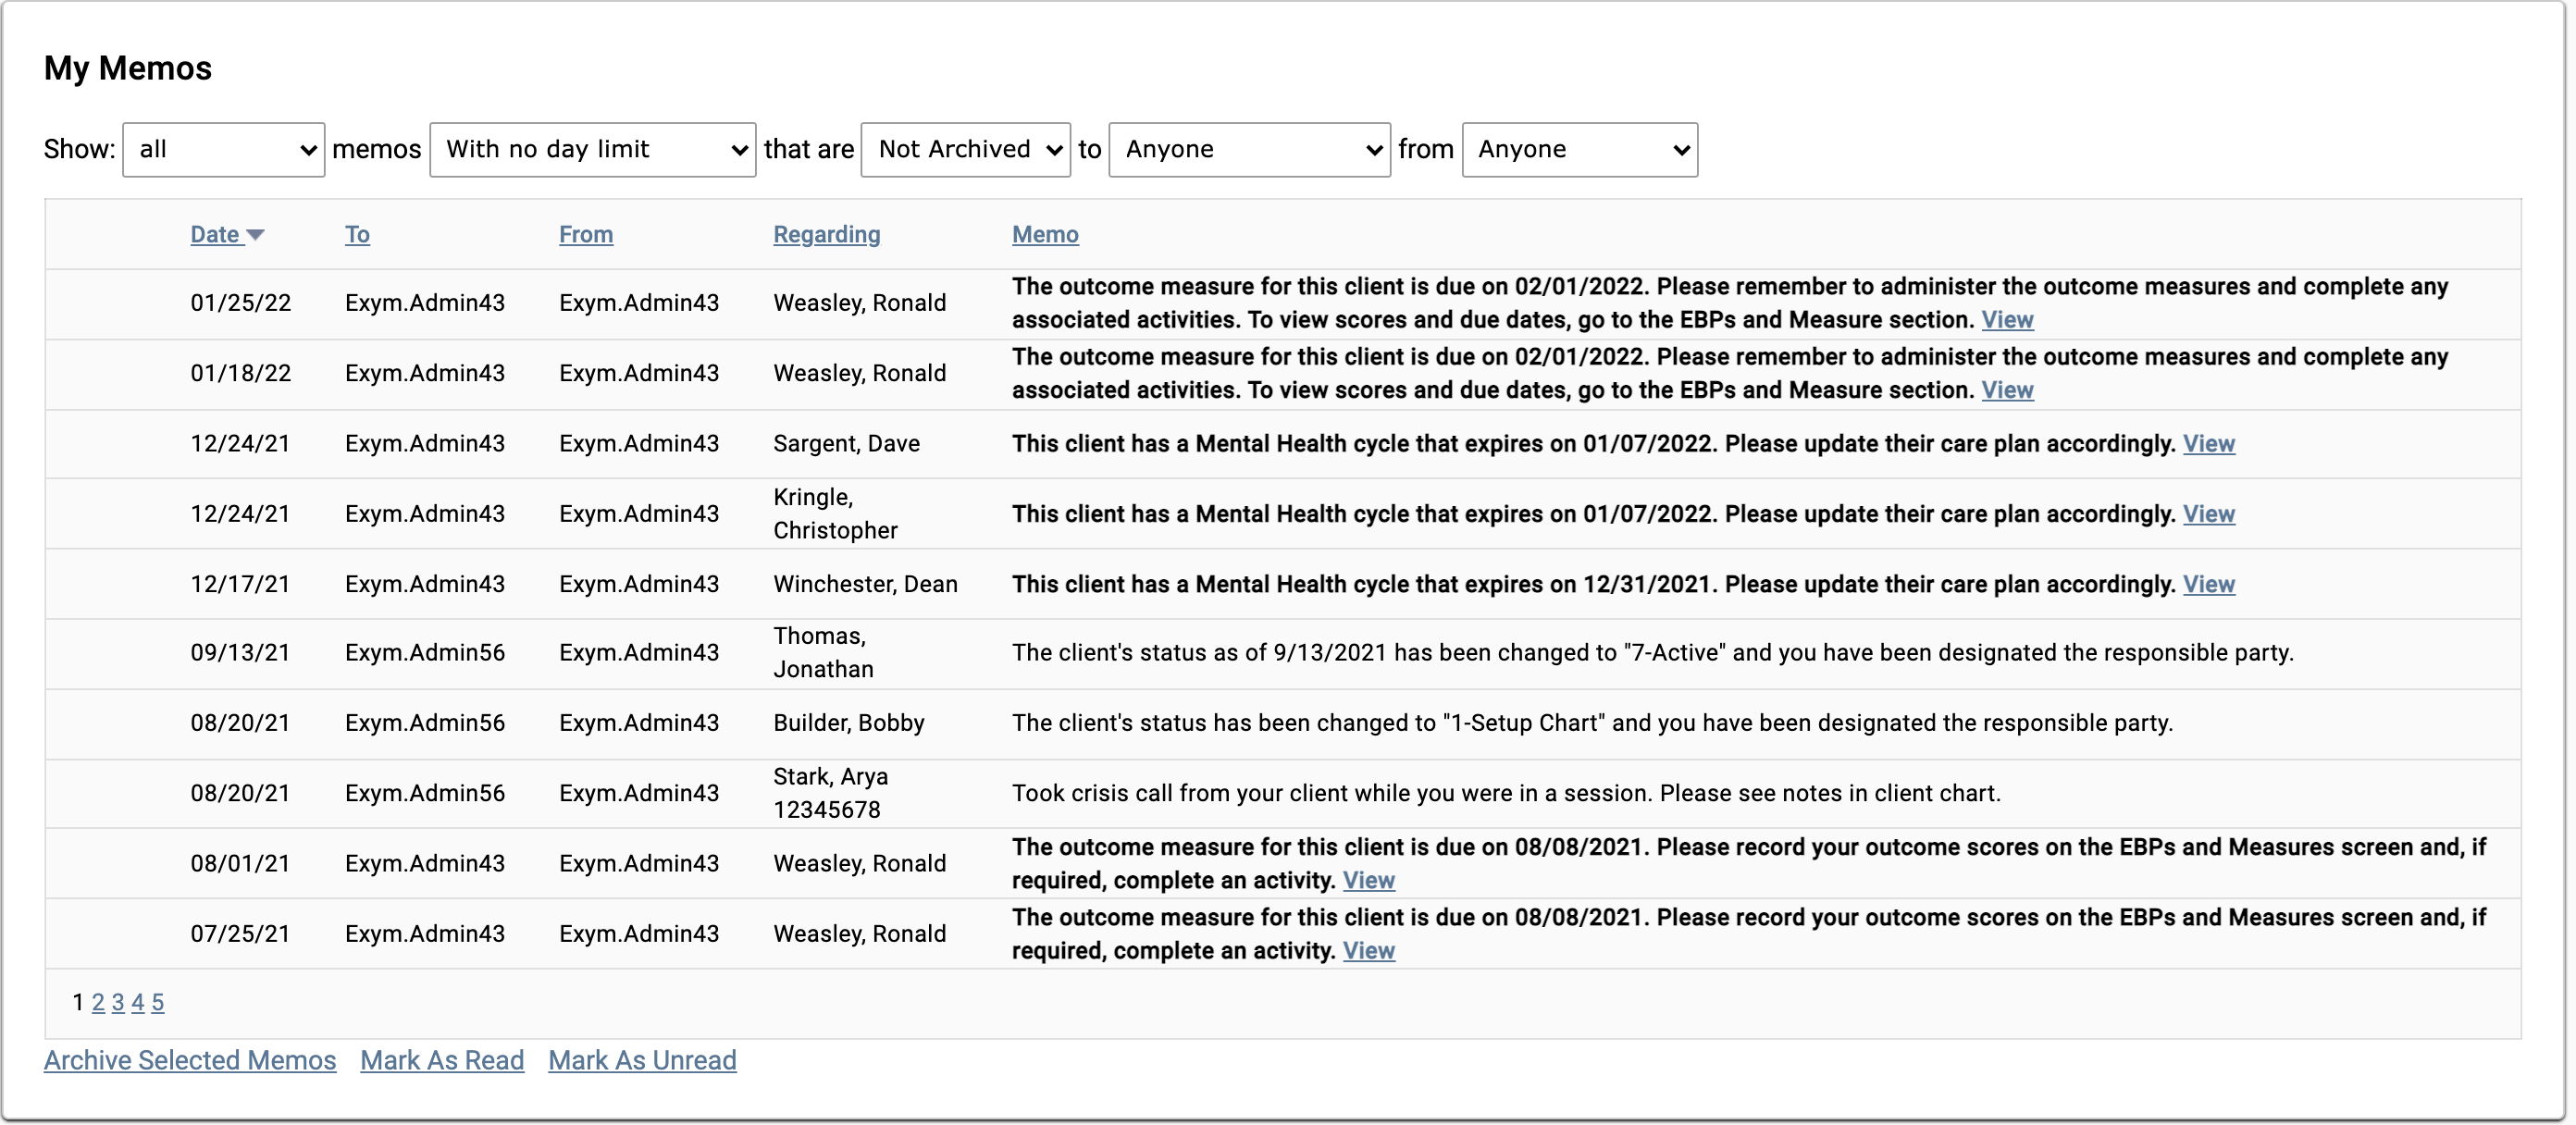Viewport: 2576px width, 1125px height.
Task: Sort memos by the To column
Action: 357,234
